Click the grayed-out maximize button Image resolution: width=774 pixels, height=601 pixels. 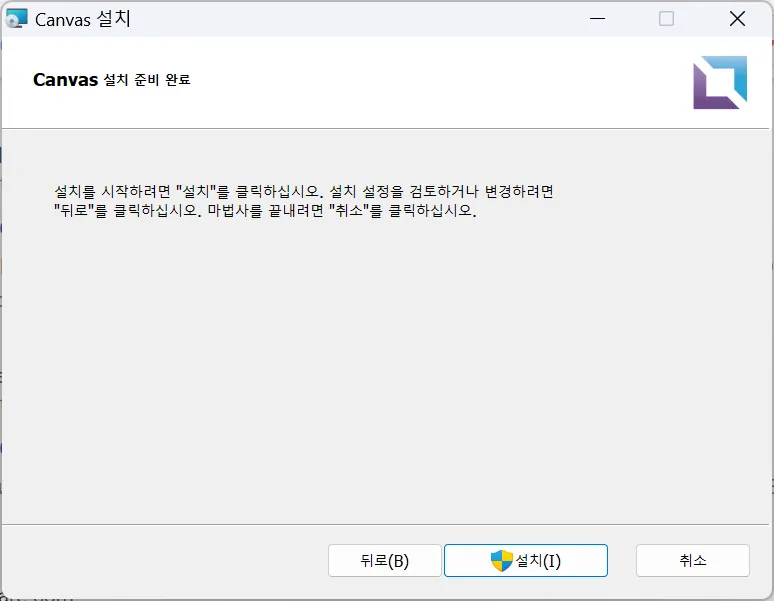point(666,19)
